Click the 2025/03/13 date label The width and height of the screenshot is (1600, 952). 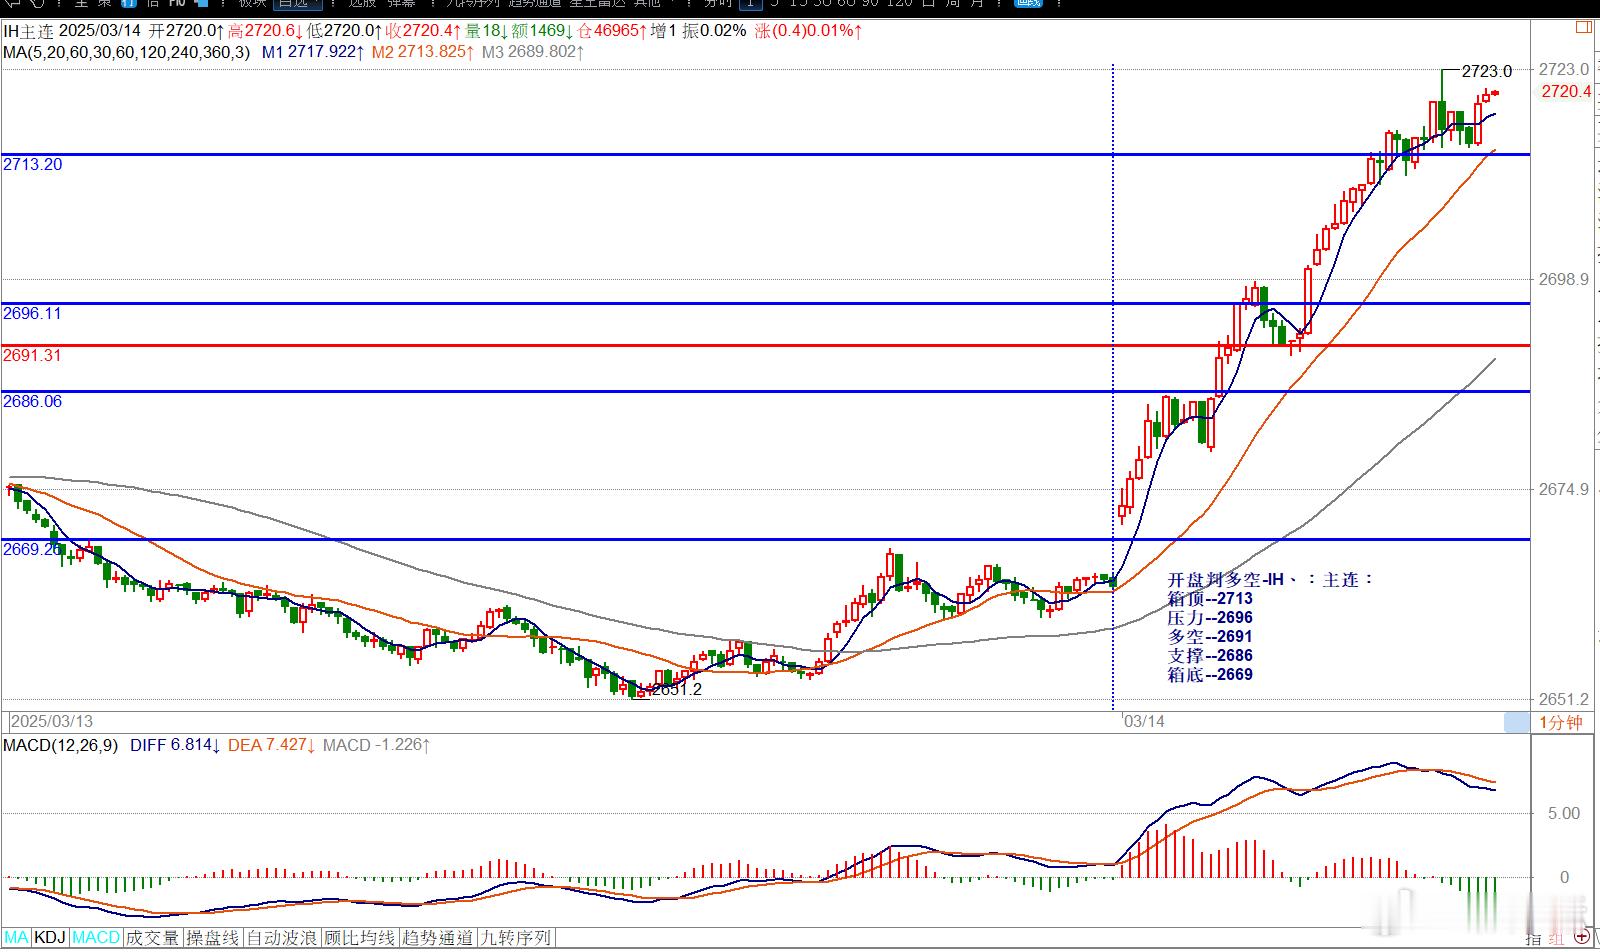tap(51, 721)
